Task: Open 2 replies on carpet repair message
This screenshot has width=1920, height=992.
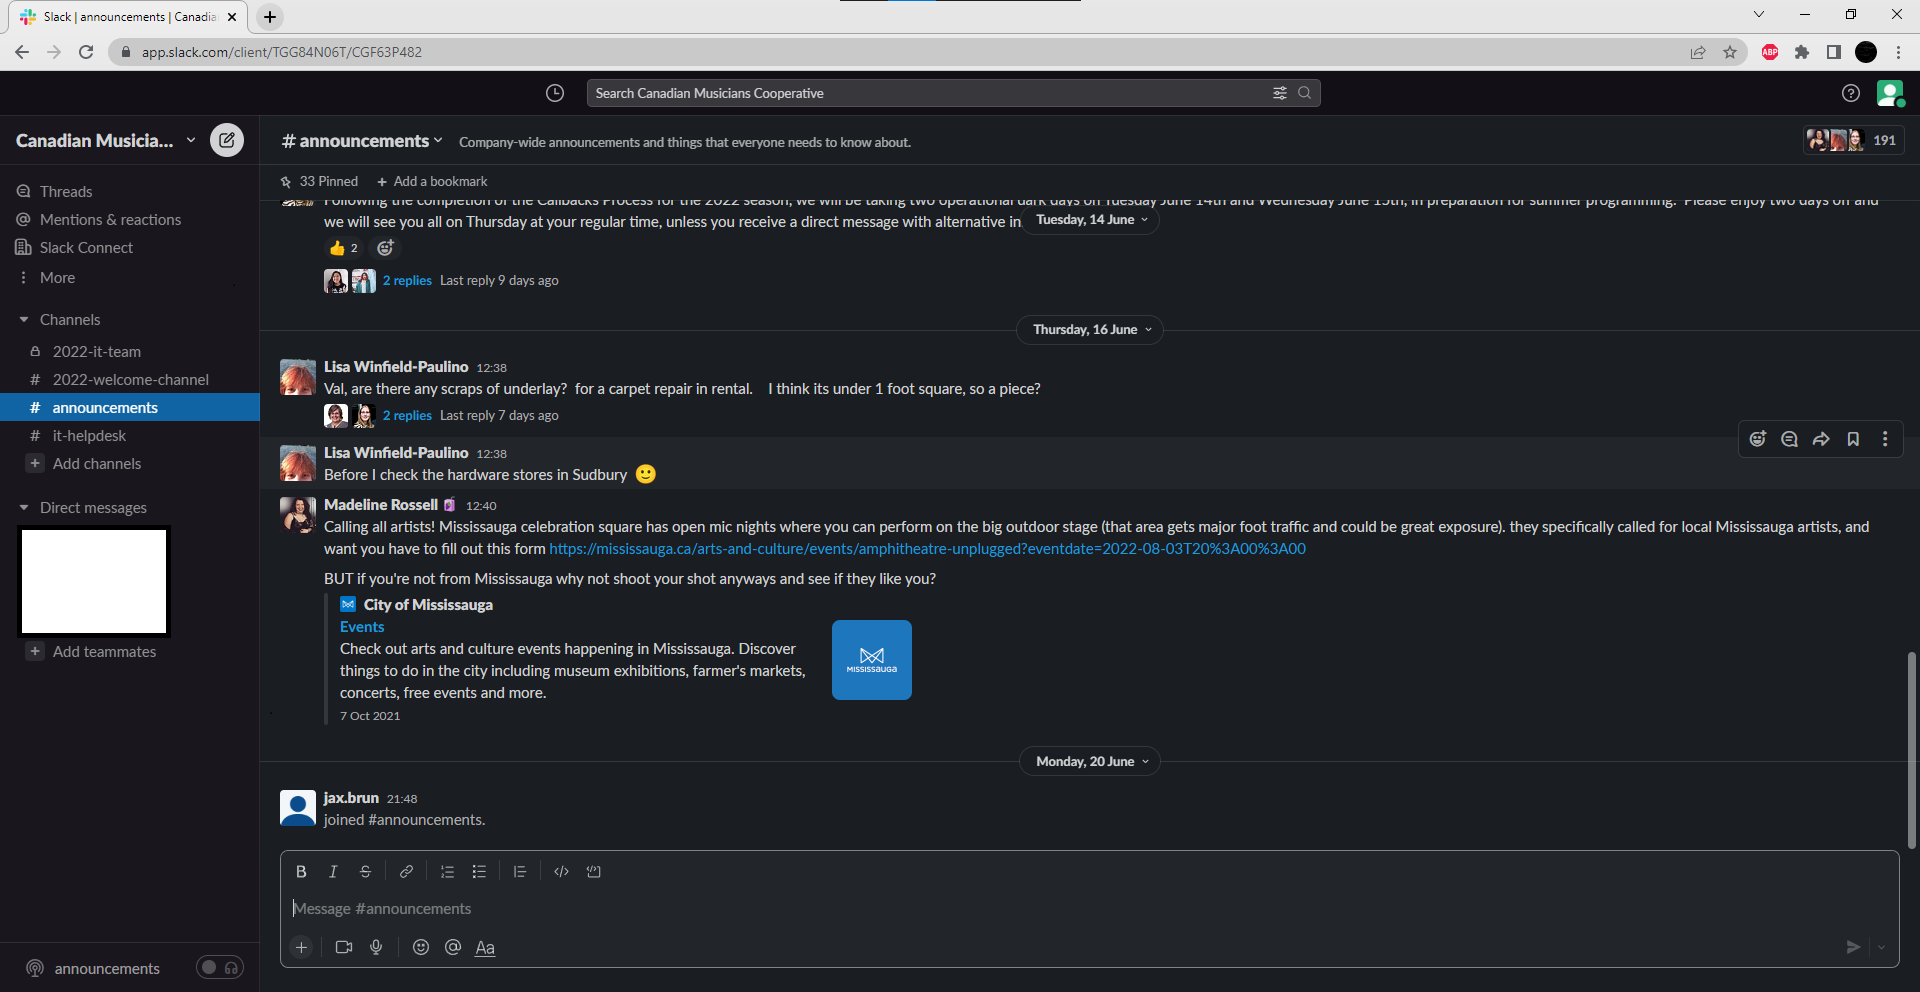Action: coord(407,416)
